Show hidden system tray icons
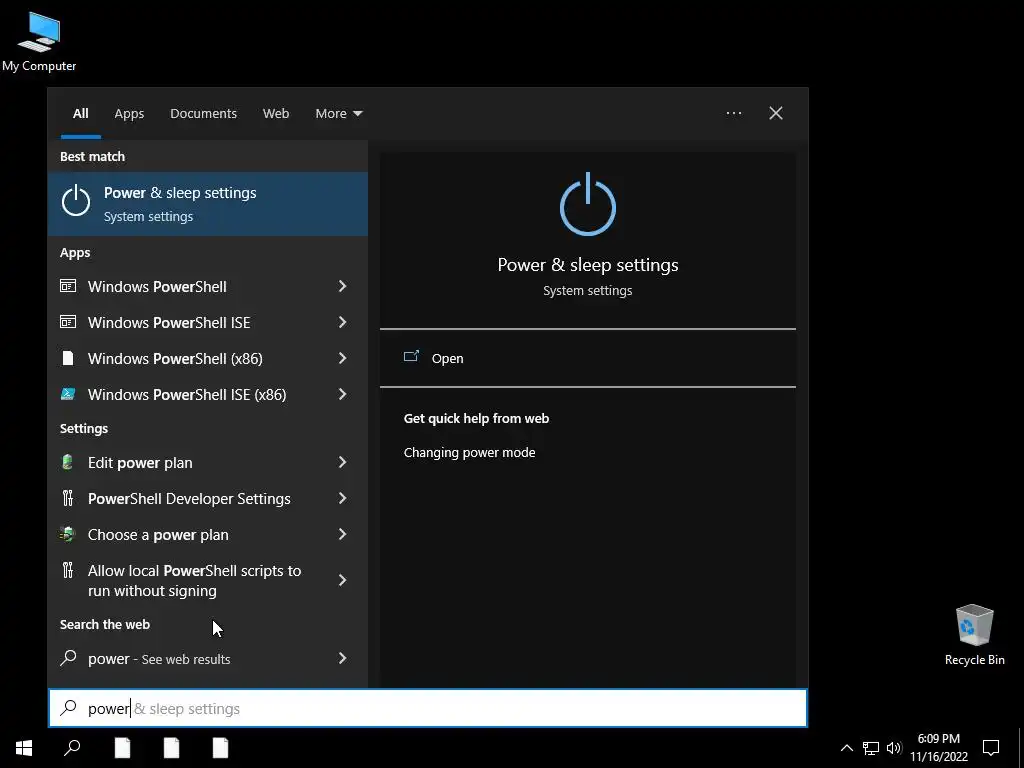This screenshot has width=1024, height=768. pyautogui.click(x=846, y=748)
